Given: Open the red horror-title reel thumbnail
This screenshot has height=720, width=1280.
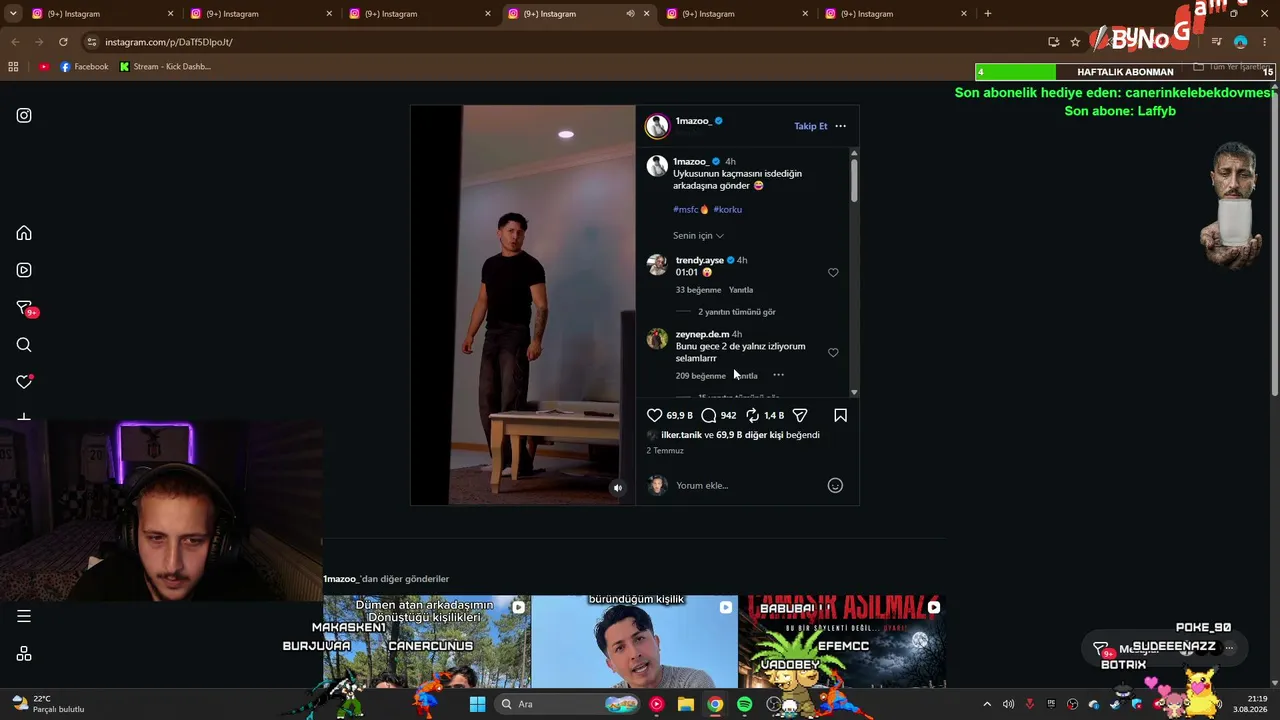Looking at the screenshot, I should click(842, 642).
